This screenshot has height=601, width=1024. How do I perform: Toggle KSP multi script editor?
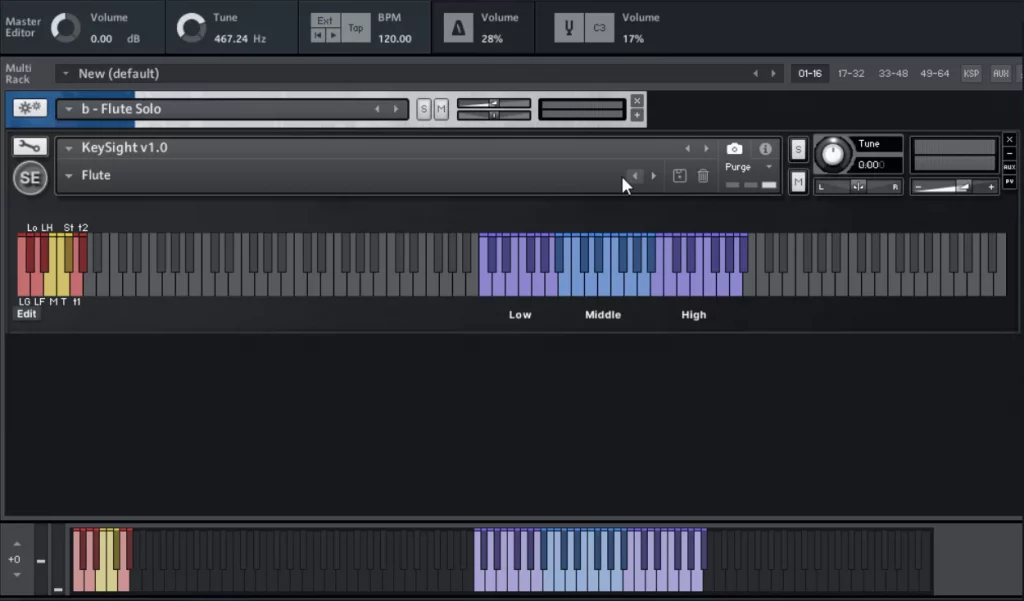click(x=971, y=73)
